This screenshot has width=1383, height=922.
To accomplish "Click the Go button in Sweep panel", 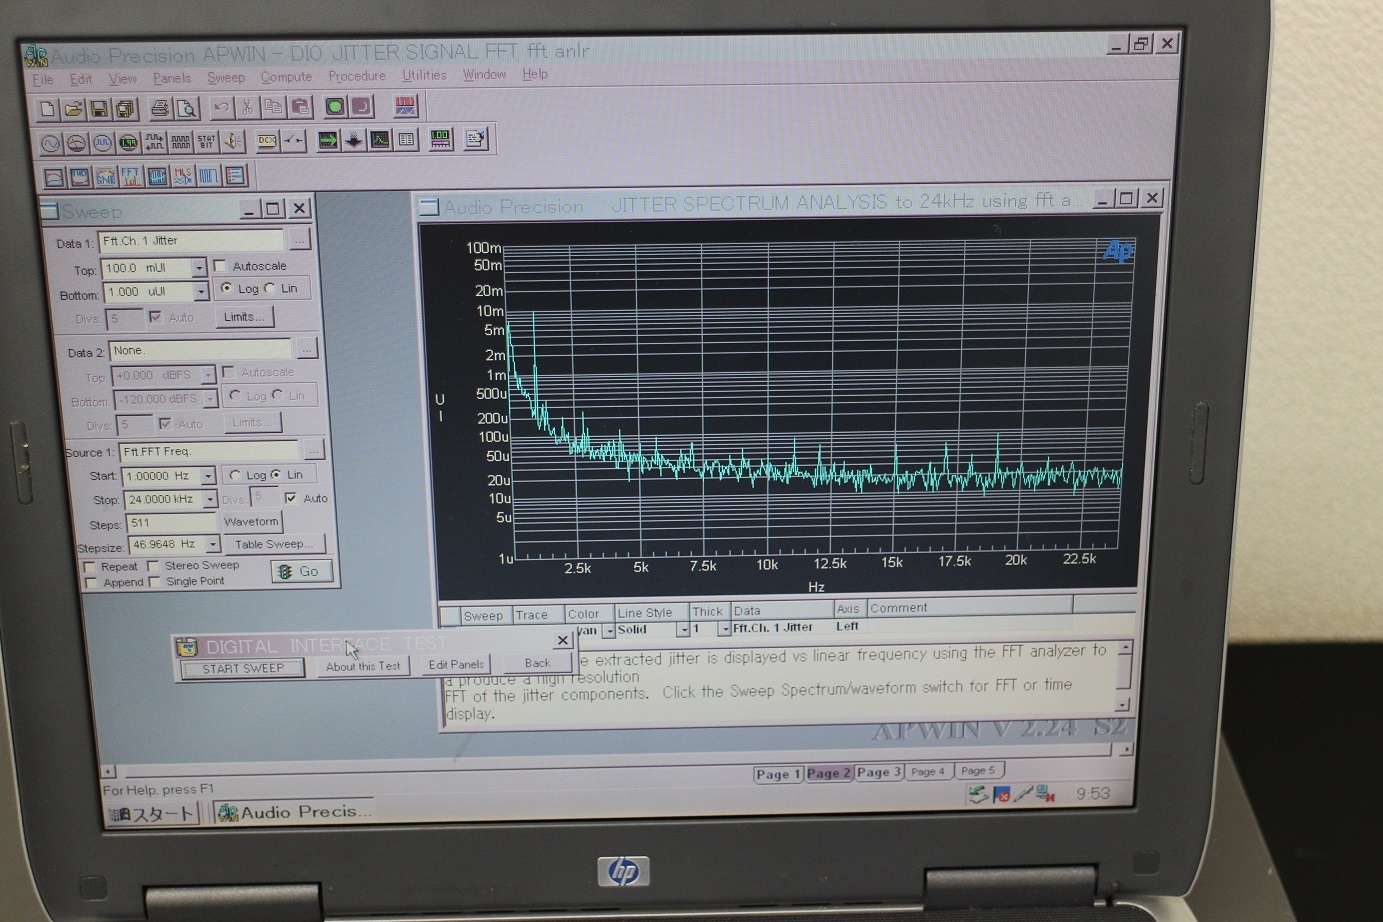I will tap(301, 571).
